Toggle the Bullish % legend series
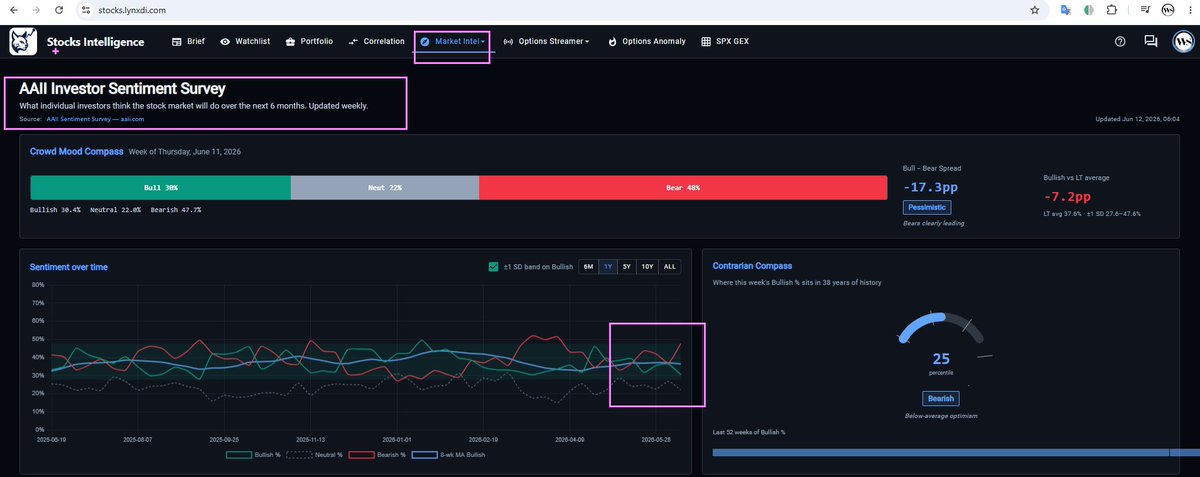The height and width of the screenshot is (477, 1200). (252, 455)
